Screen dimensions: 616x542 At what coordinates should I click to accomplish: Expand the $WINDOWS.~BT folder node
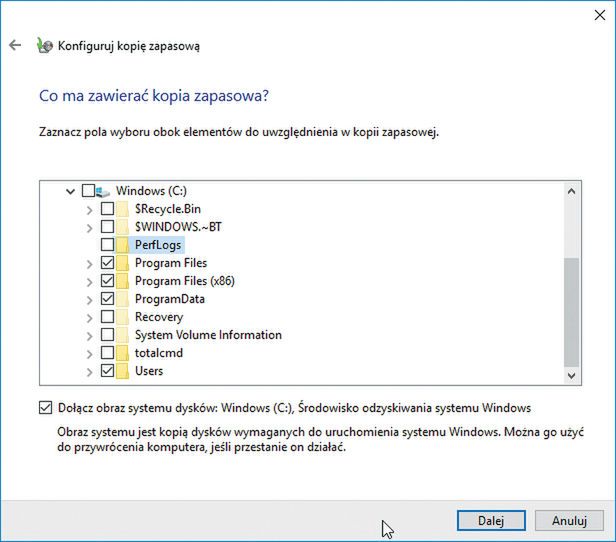point(90,228)
